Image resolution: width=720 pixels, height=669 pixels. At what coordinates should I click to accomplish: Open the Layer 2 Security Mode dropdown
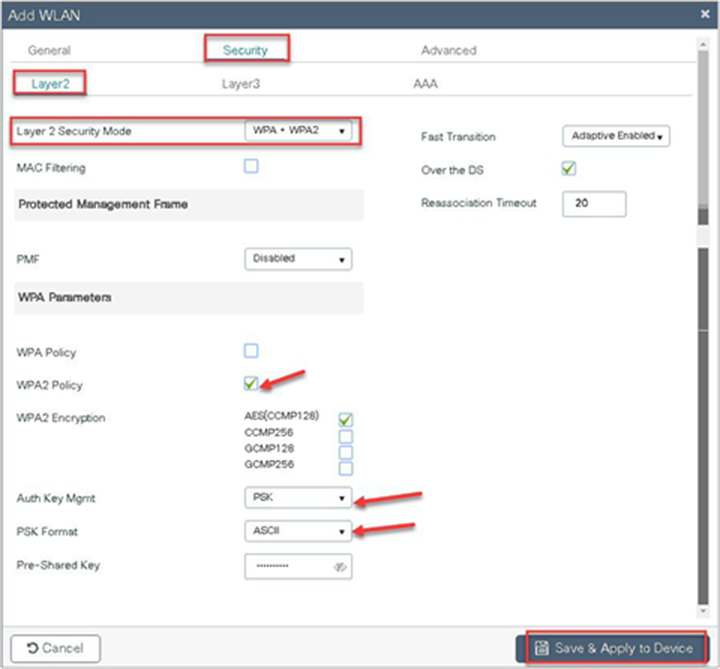(x=298, y=131)
